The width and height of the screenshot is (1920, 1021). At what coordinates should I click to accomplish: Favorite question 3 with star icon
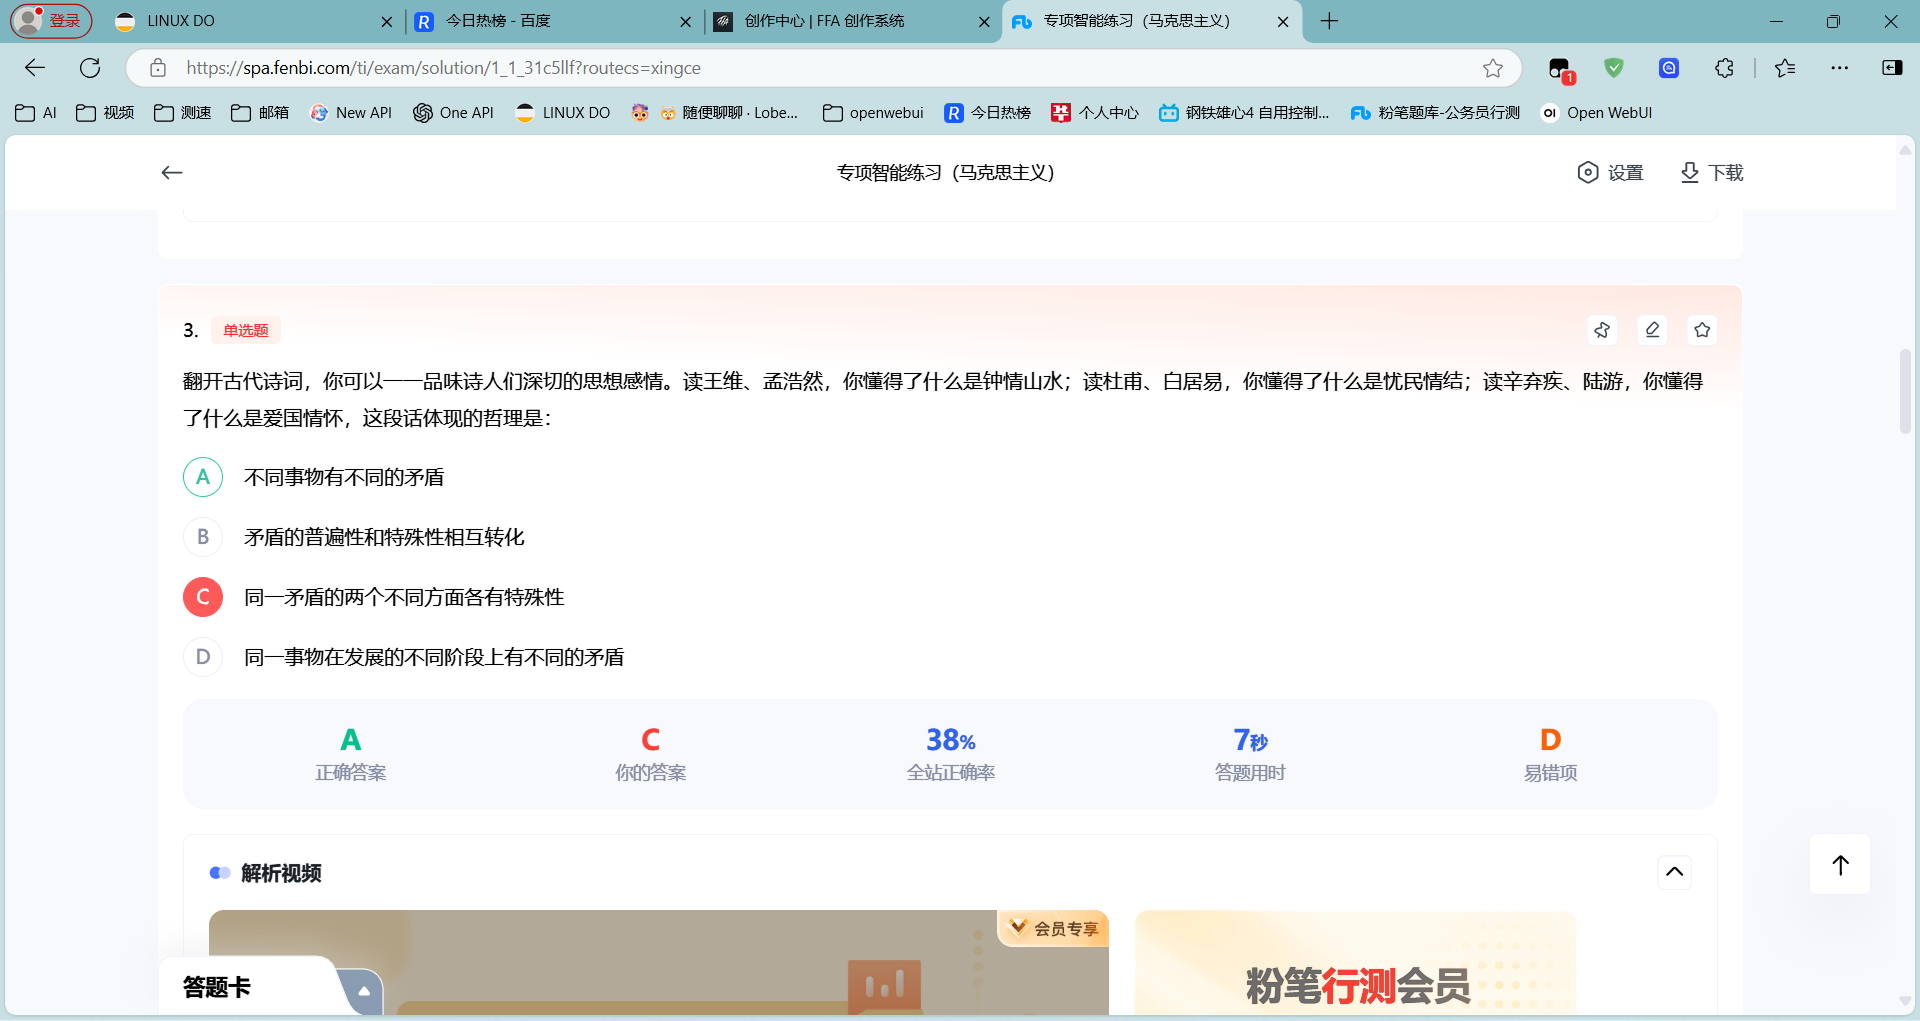point(1702,330)
